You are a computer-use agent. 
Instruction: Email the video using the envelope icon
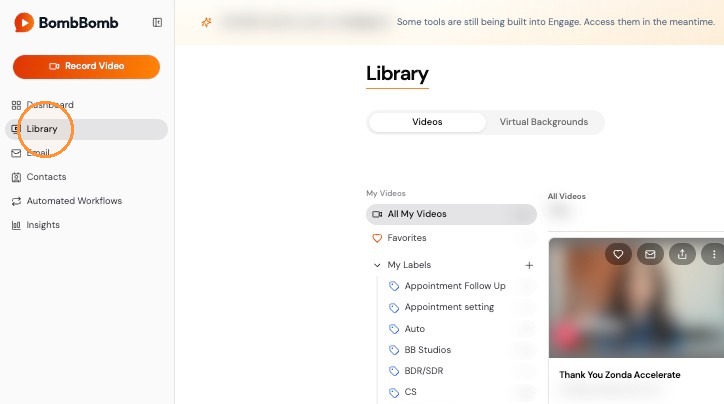coord(650,254)
